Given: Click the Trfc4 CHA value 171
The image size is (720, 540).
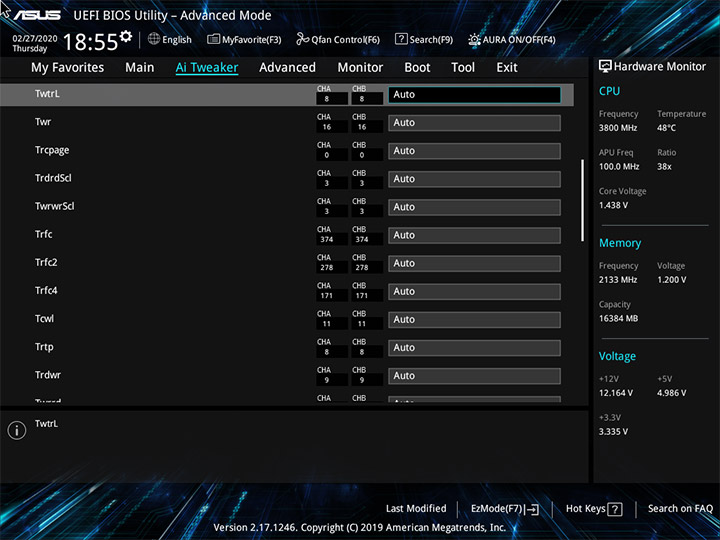Looking at the screenshot, I should tap(327, 296).
